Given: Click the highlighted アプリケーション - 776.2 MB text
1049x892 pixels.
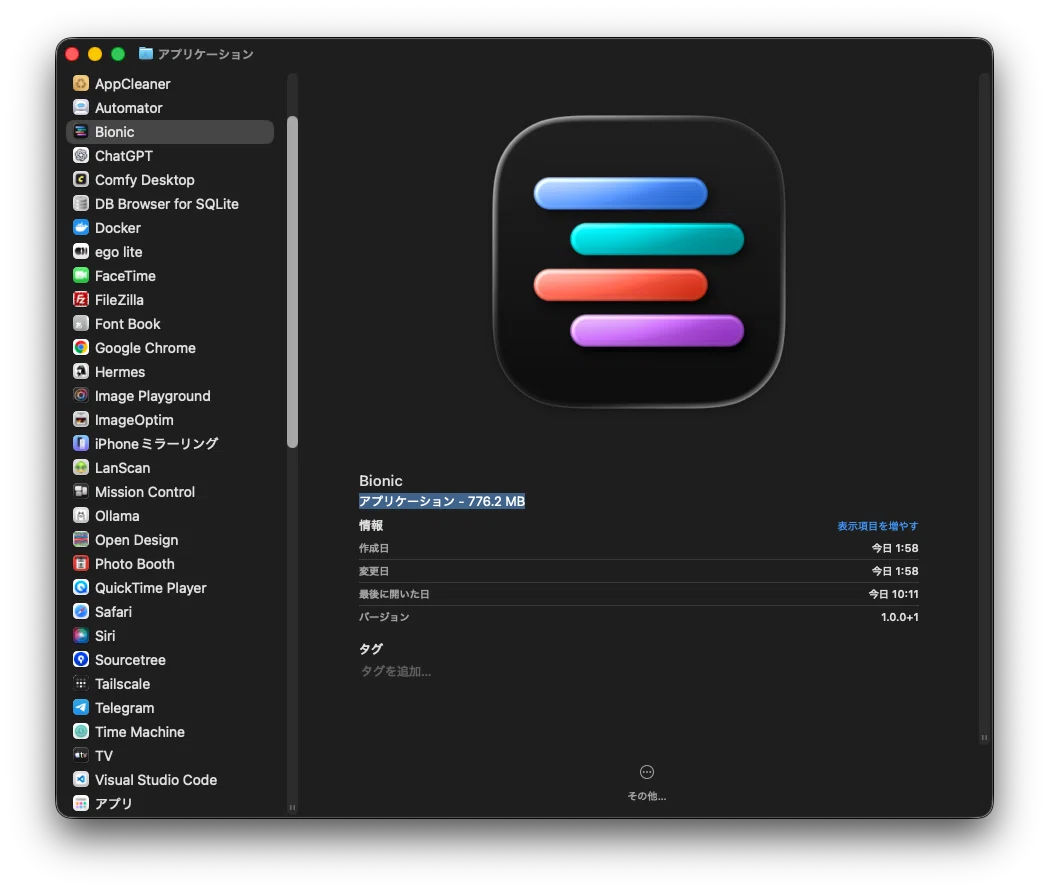Looking at the screenshot, I should 442,501.
